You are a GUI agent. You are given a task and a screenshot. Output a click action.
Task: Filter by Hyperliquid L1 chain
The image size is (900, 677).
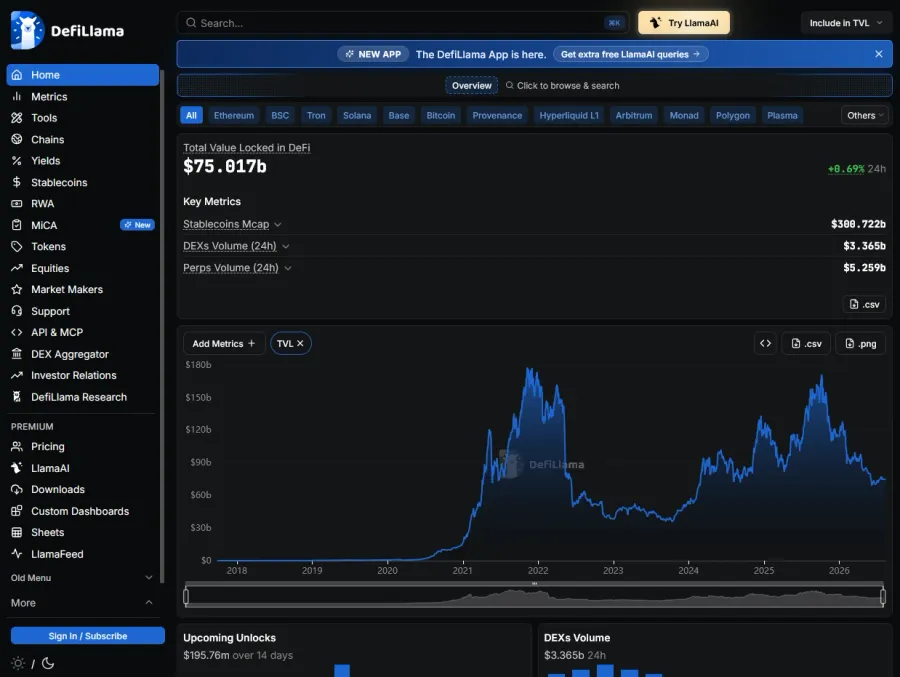tap(569, 115)
